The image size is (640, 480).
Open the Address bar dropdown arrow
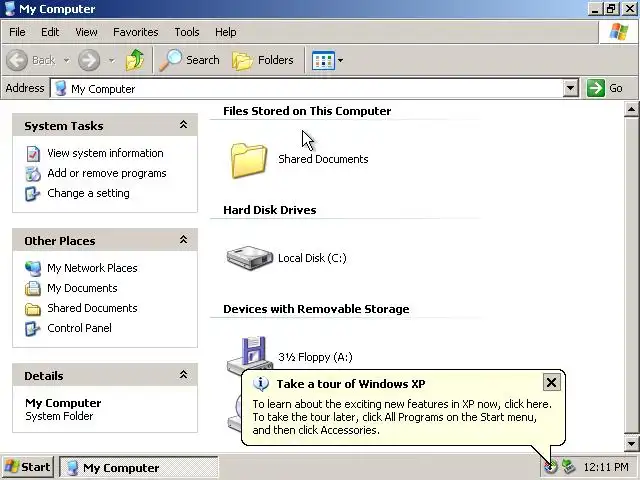[570, 88]
